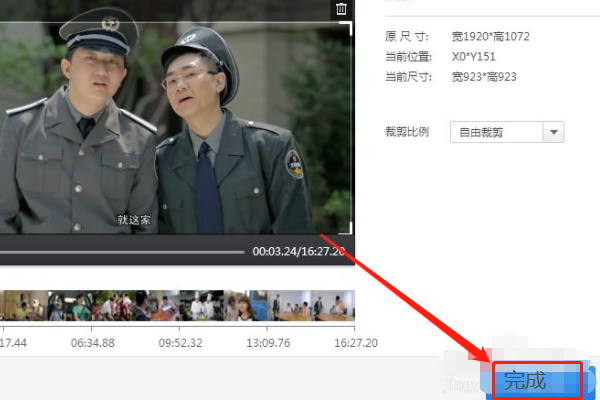Click the top-right crop corner handle
The image size is (600, 400).
coord(347,27)
